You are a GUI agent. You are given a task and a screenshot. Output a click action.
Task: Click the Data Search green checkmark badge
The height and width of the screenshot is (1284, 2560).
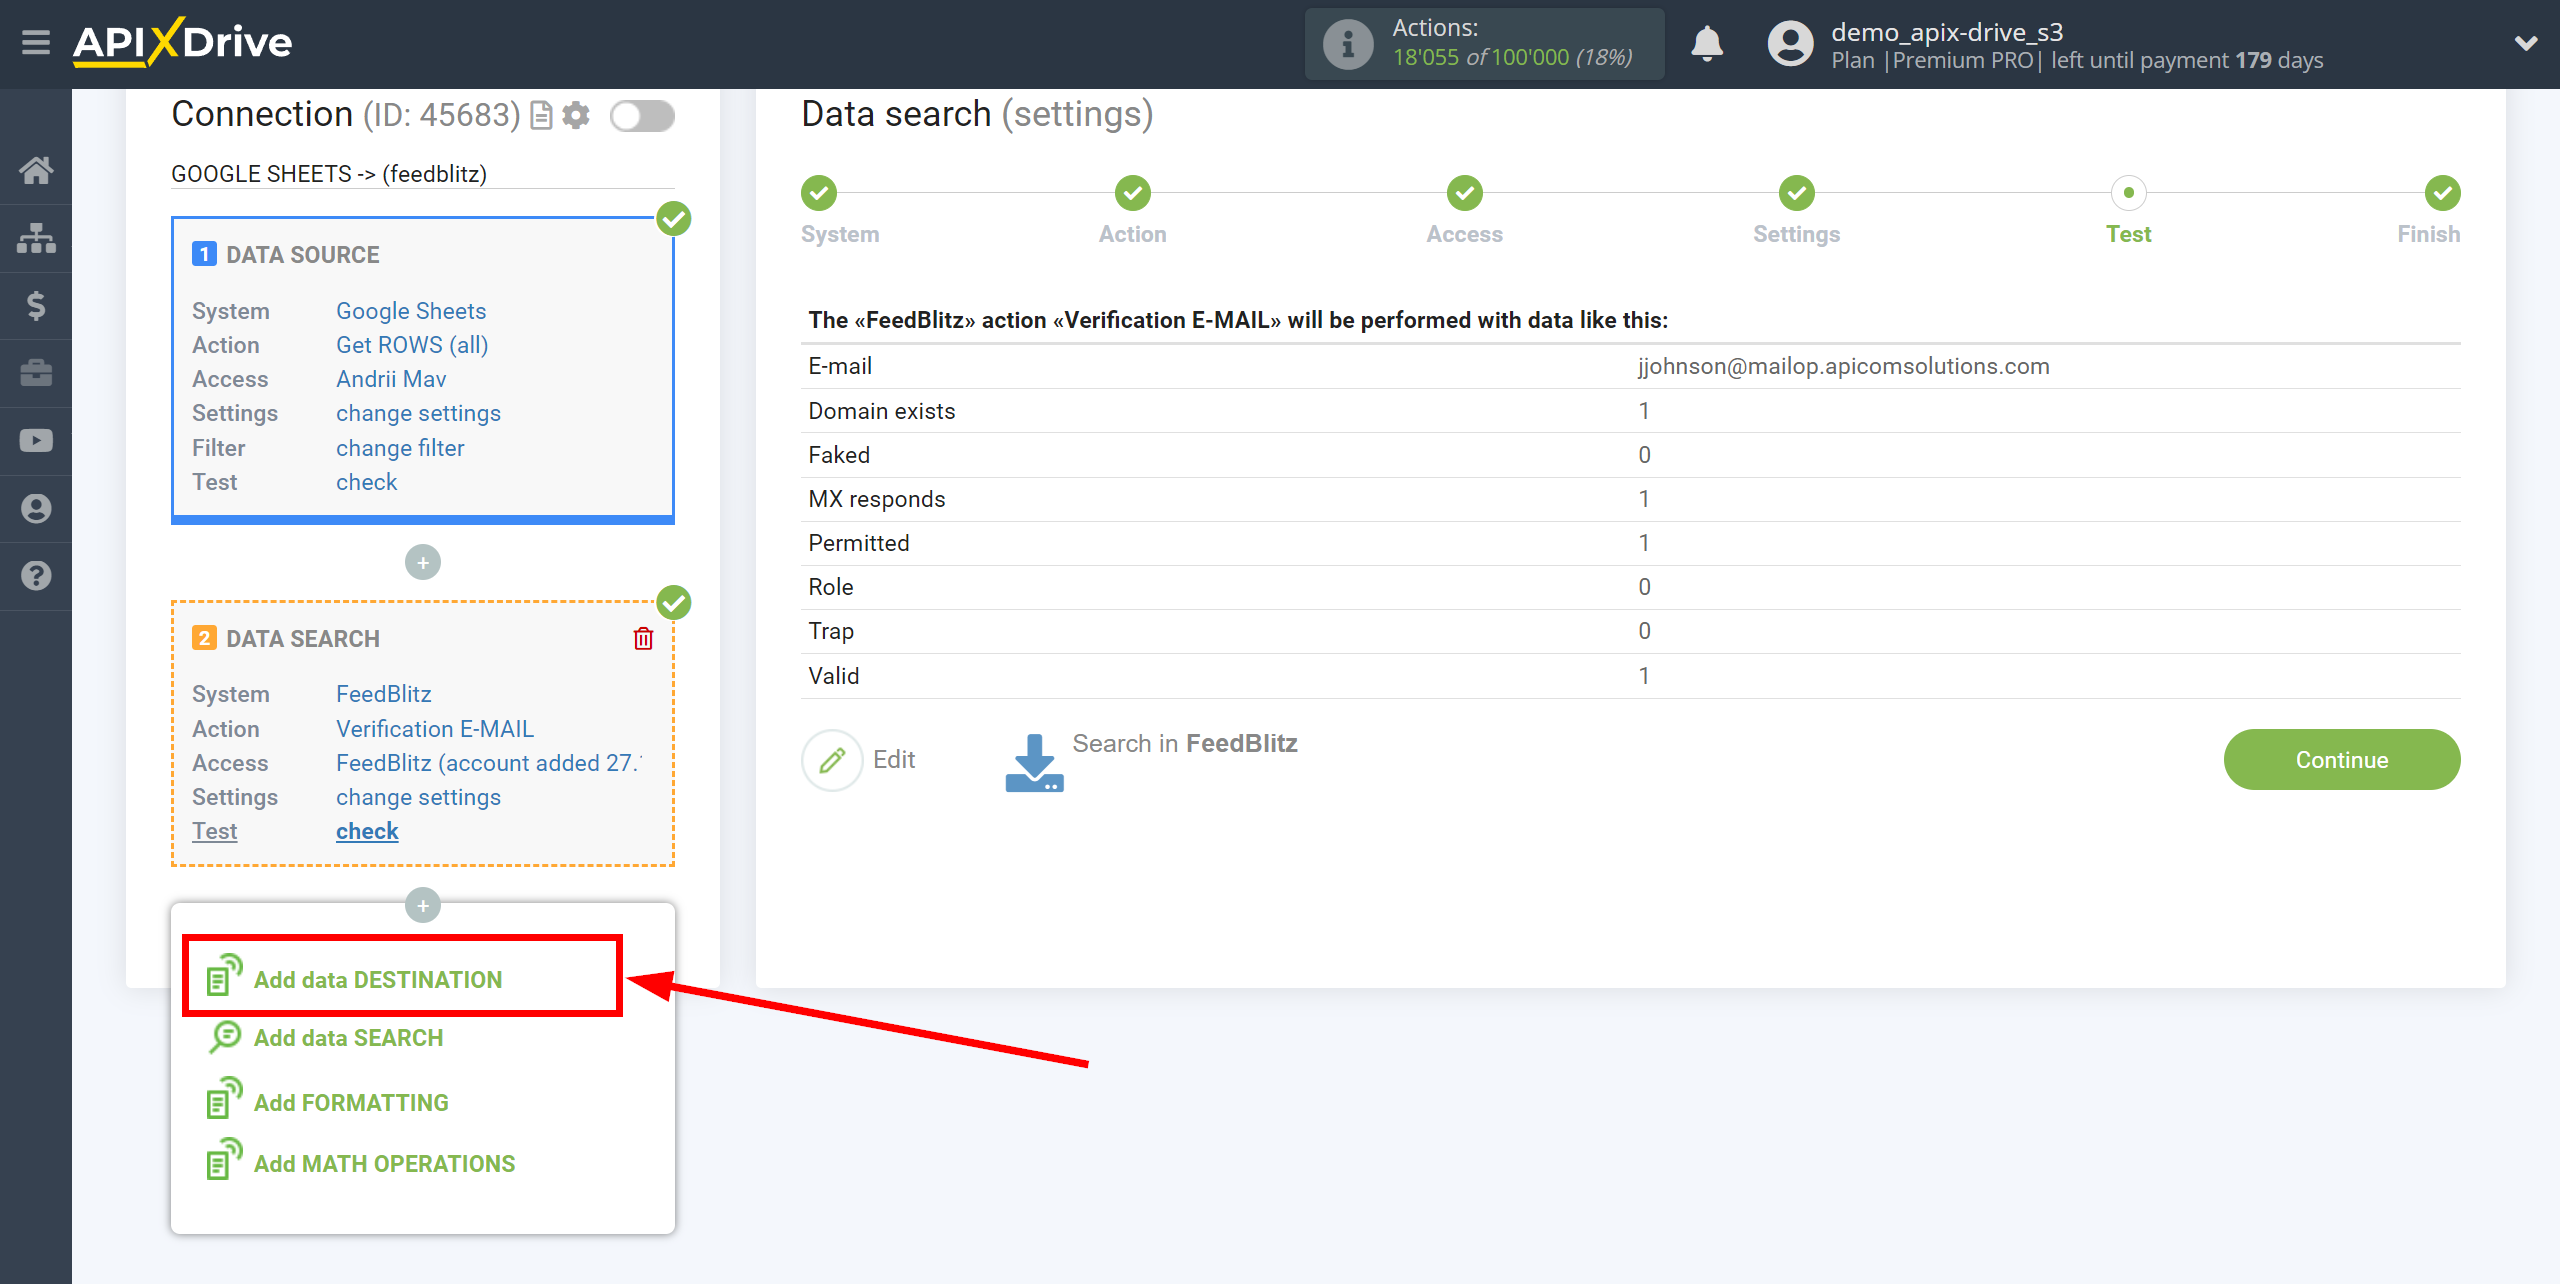[x=673, y=603]
